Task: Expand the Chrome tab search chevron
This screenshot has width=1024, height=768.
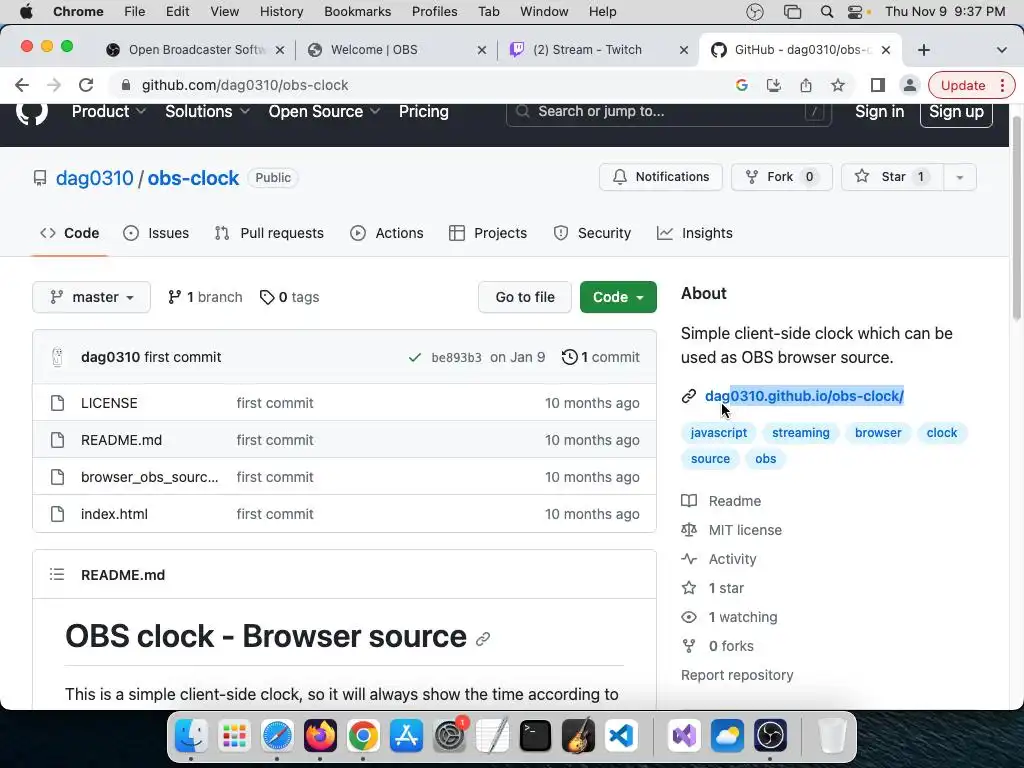Action: pos(1001,50)
